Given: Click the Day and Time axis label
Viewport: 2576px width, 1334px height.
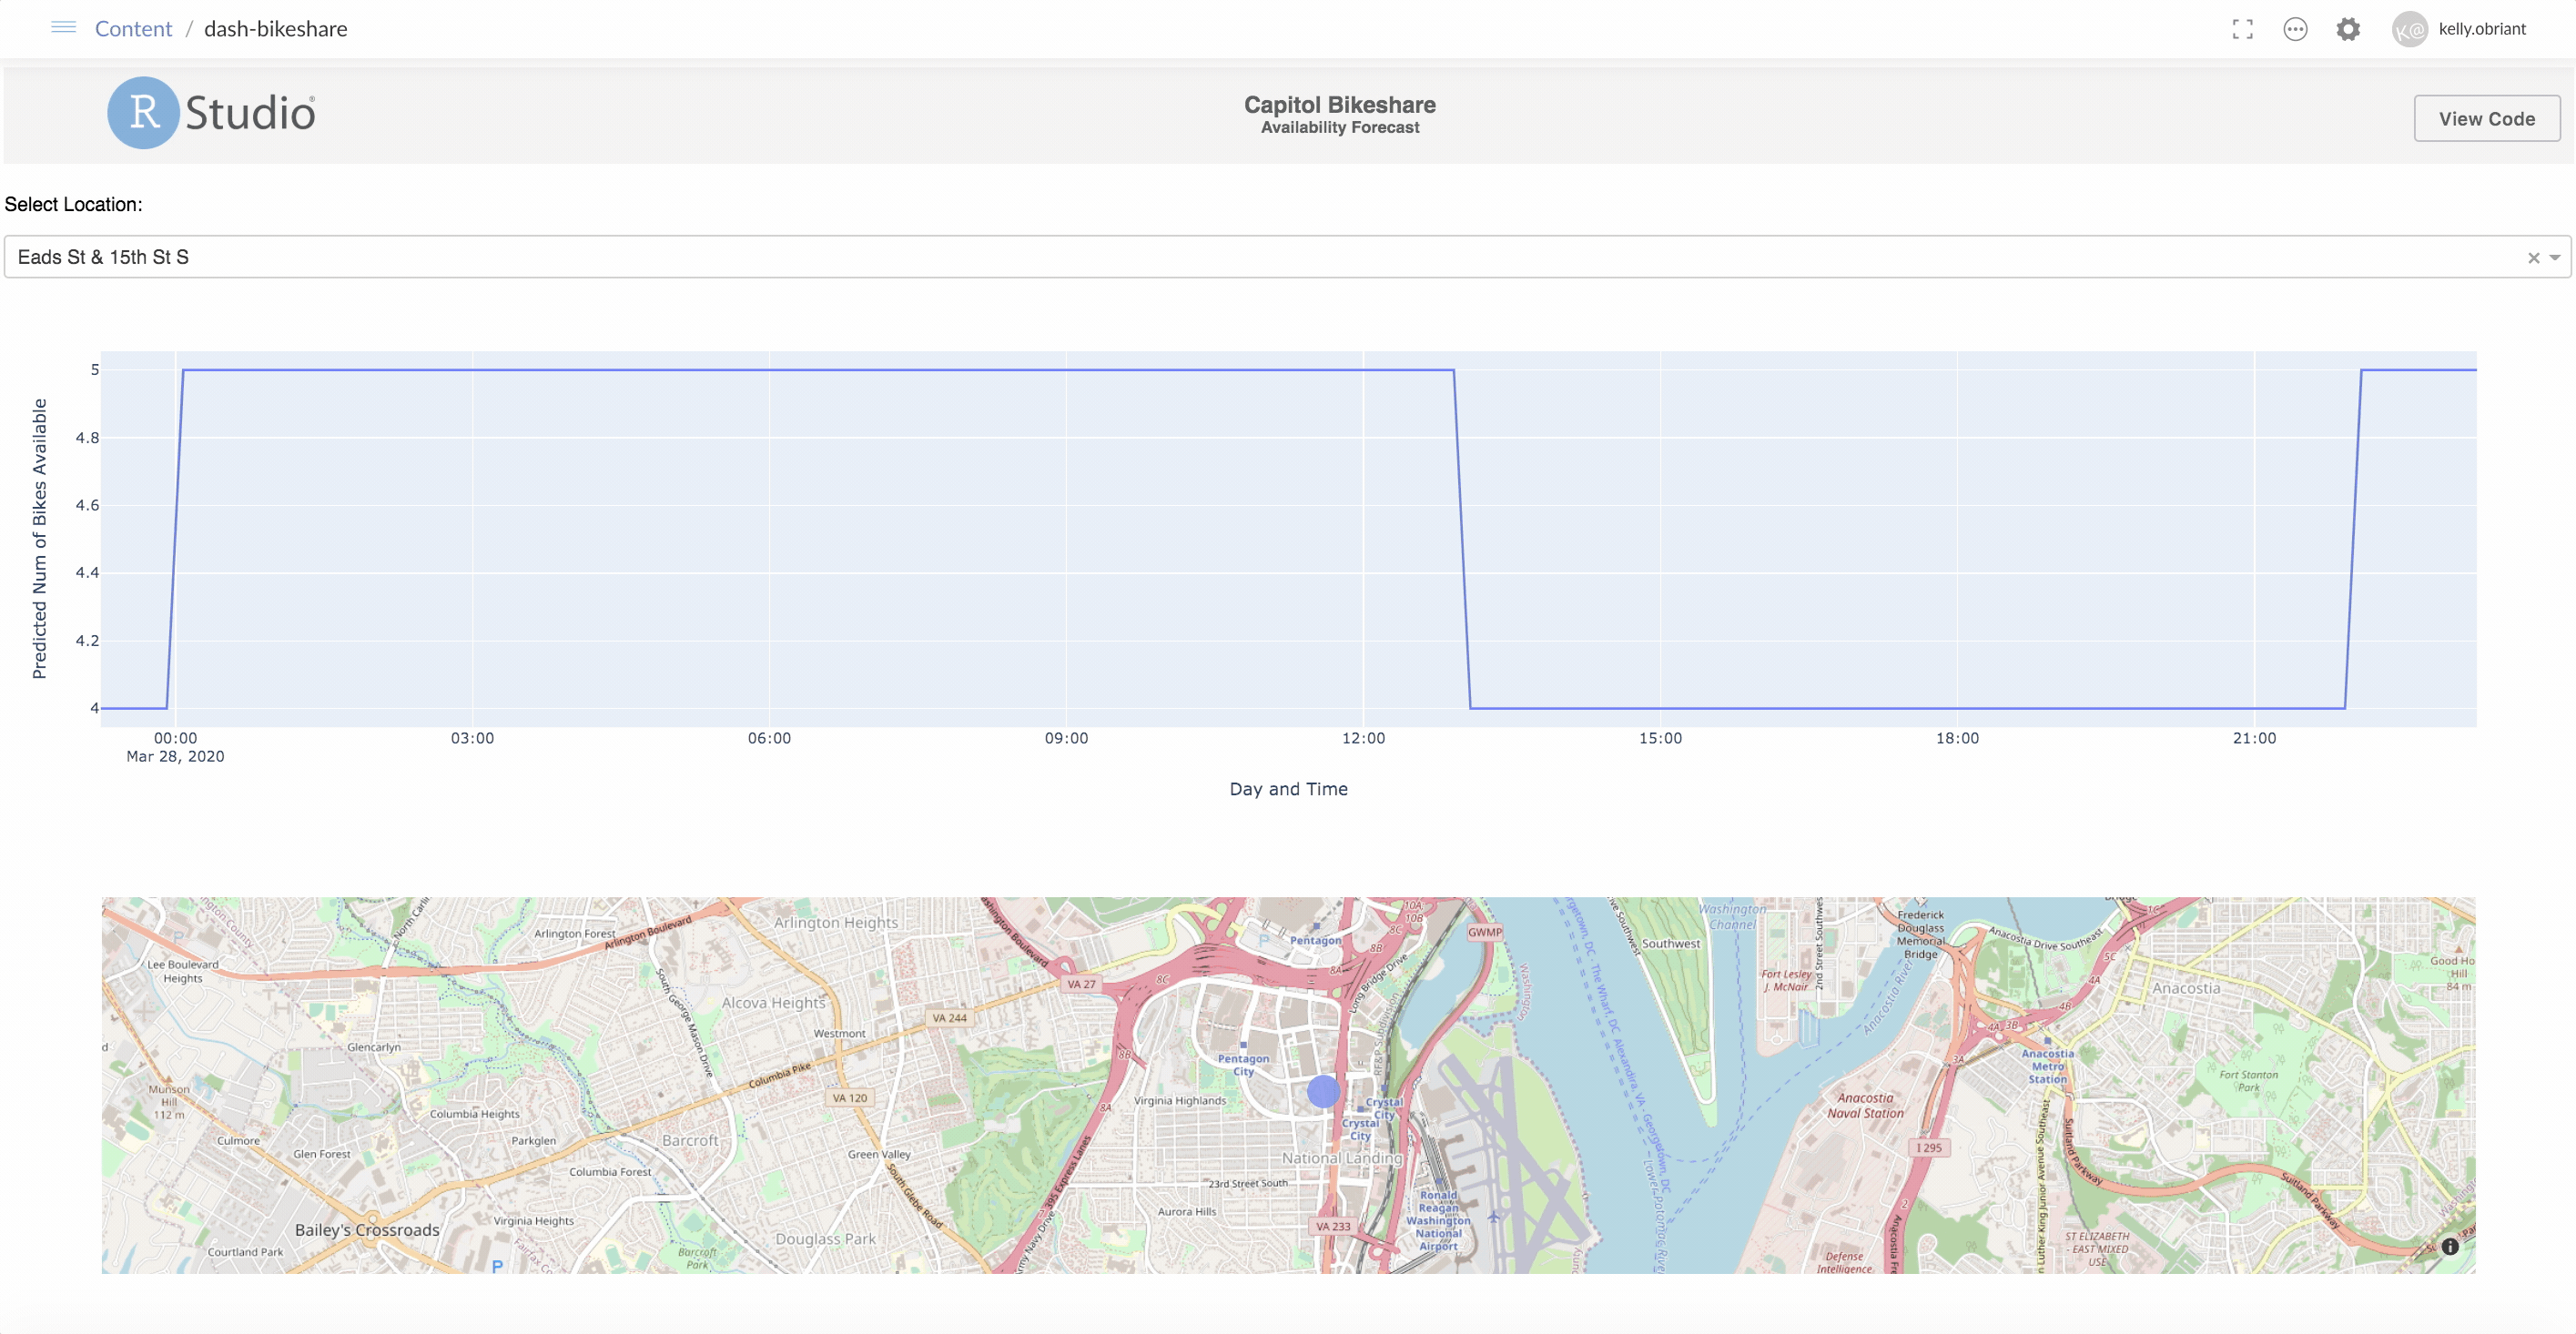Looking at the screenshot, I should click(1288, 788).
